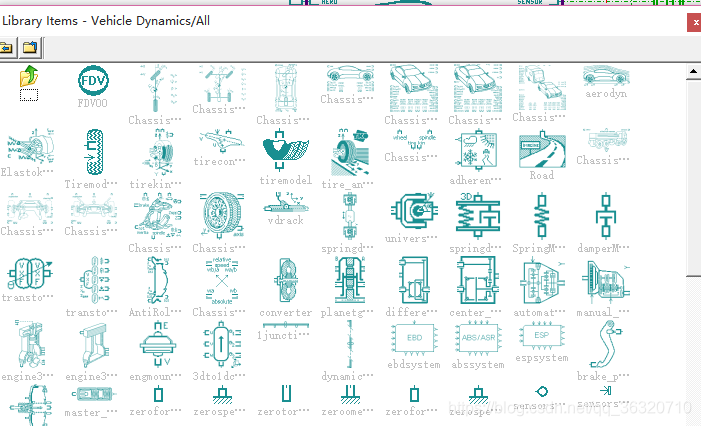Select the zeroome component icon
The height and width of the screenshot is (426, 701).
[x=350, y=394]
